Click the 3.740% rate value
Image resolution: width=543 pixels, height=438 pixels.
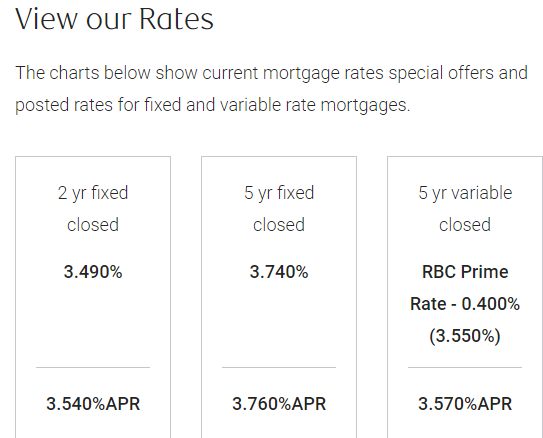coord(279,272)
